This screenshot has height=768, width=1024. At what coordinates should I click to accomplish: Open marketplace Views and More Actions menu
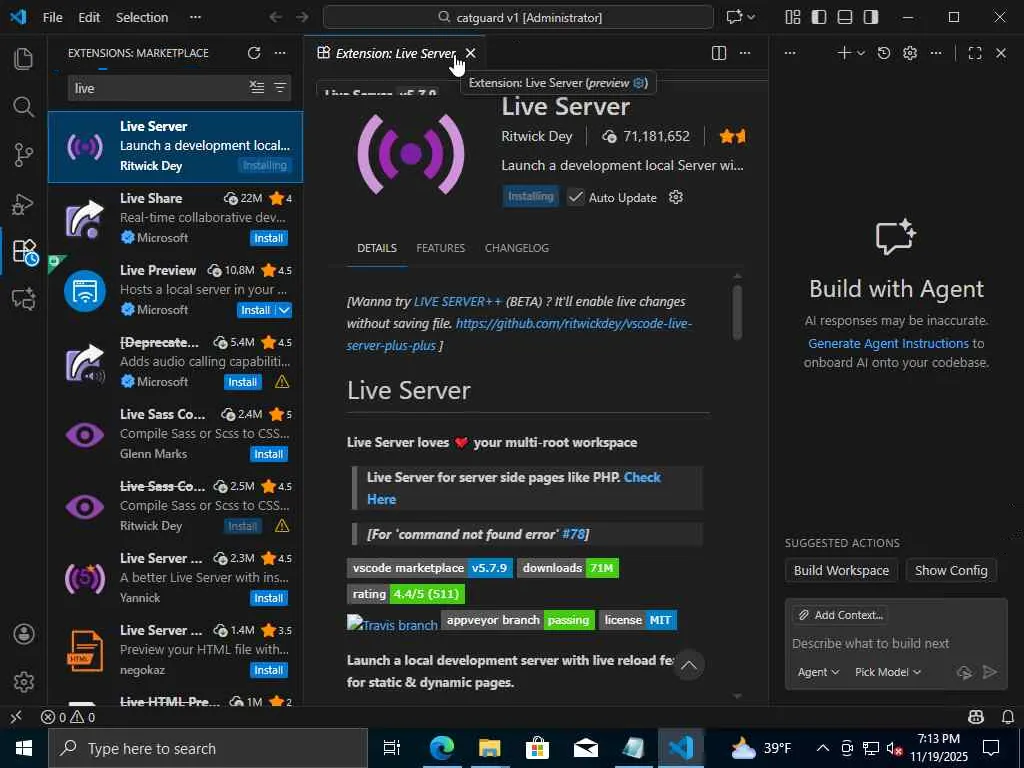(x=280, y=53)
